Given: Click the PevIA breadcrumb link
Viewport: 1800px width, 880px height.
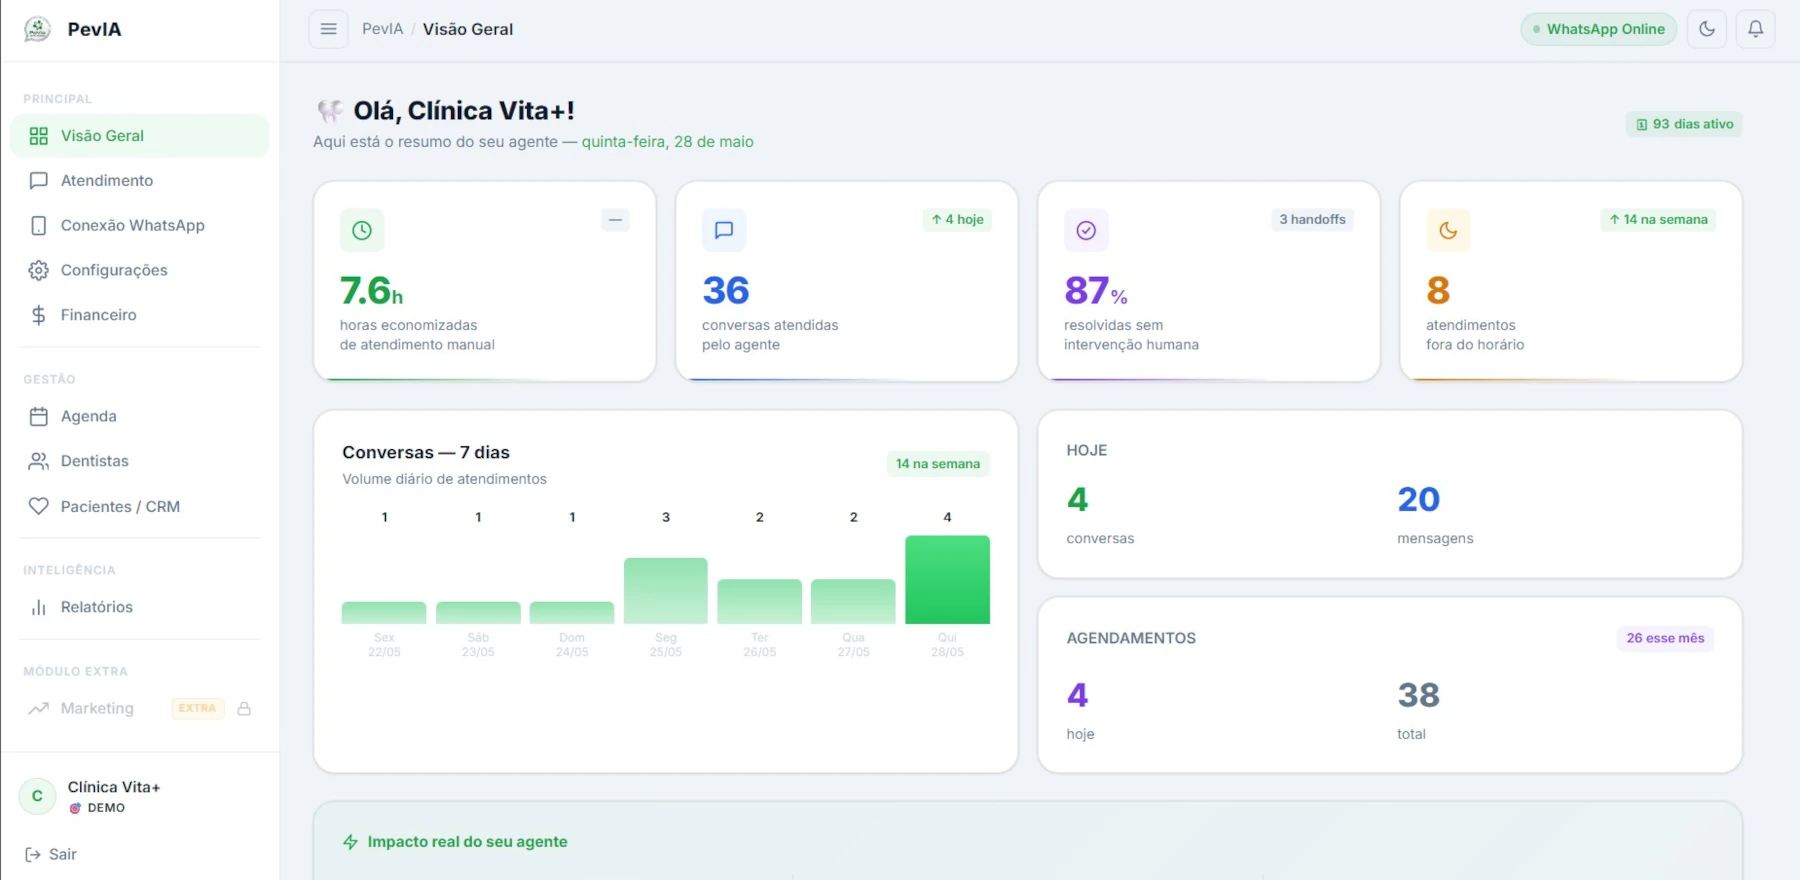Looking at the screenshot, I should coord(382,29).
